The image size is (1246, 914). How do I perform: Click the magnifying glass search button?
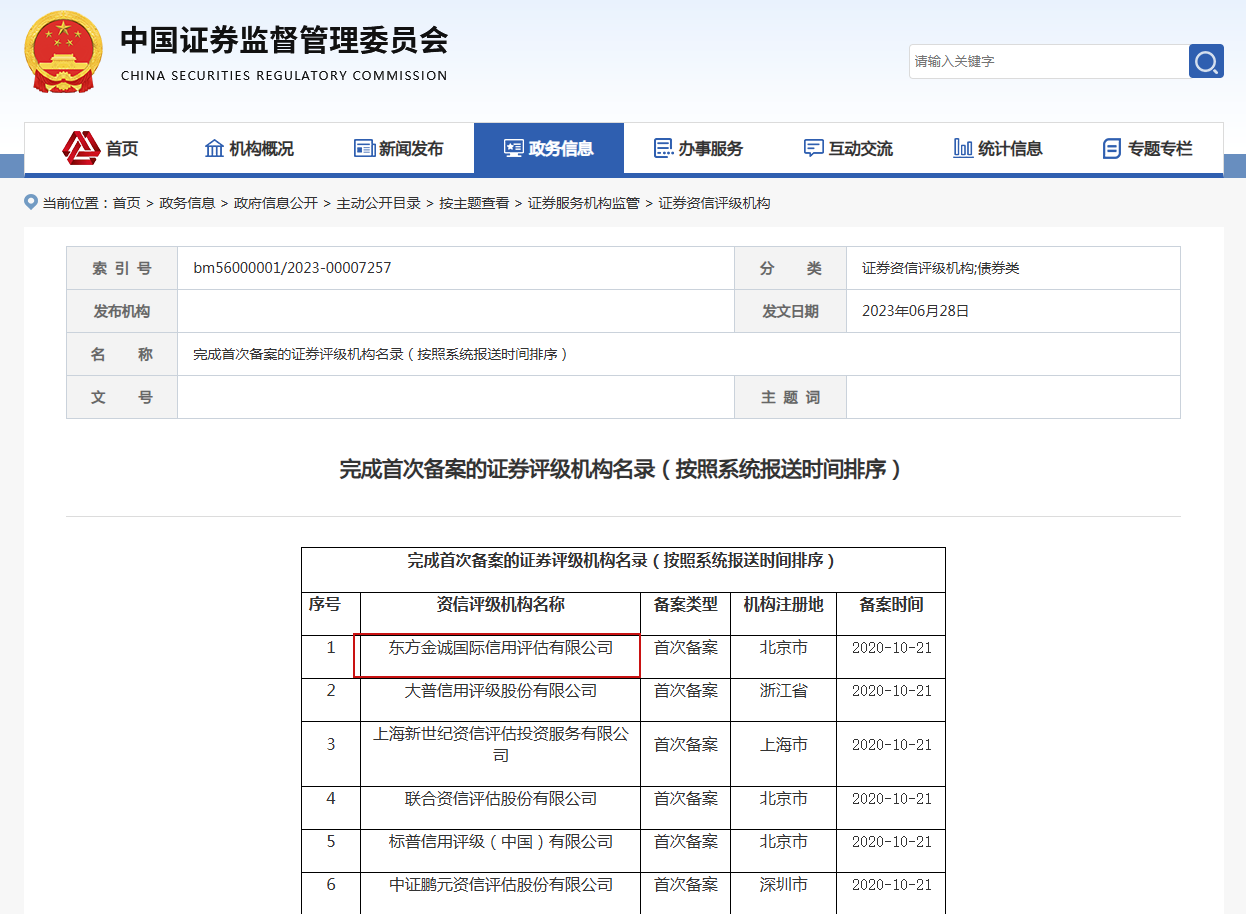[x=1206, y=61]
